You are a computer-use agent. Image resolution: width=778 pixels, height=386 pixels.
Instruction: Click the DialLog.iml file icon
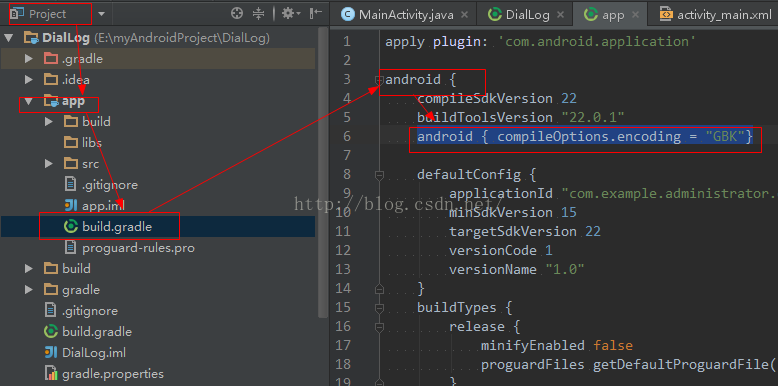51,352
